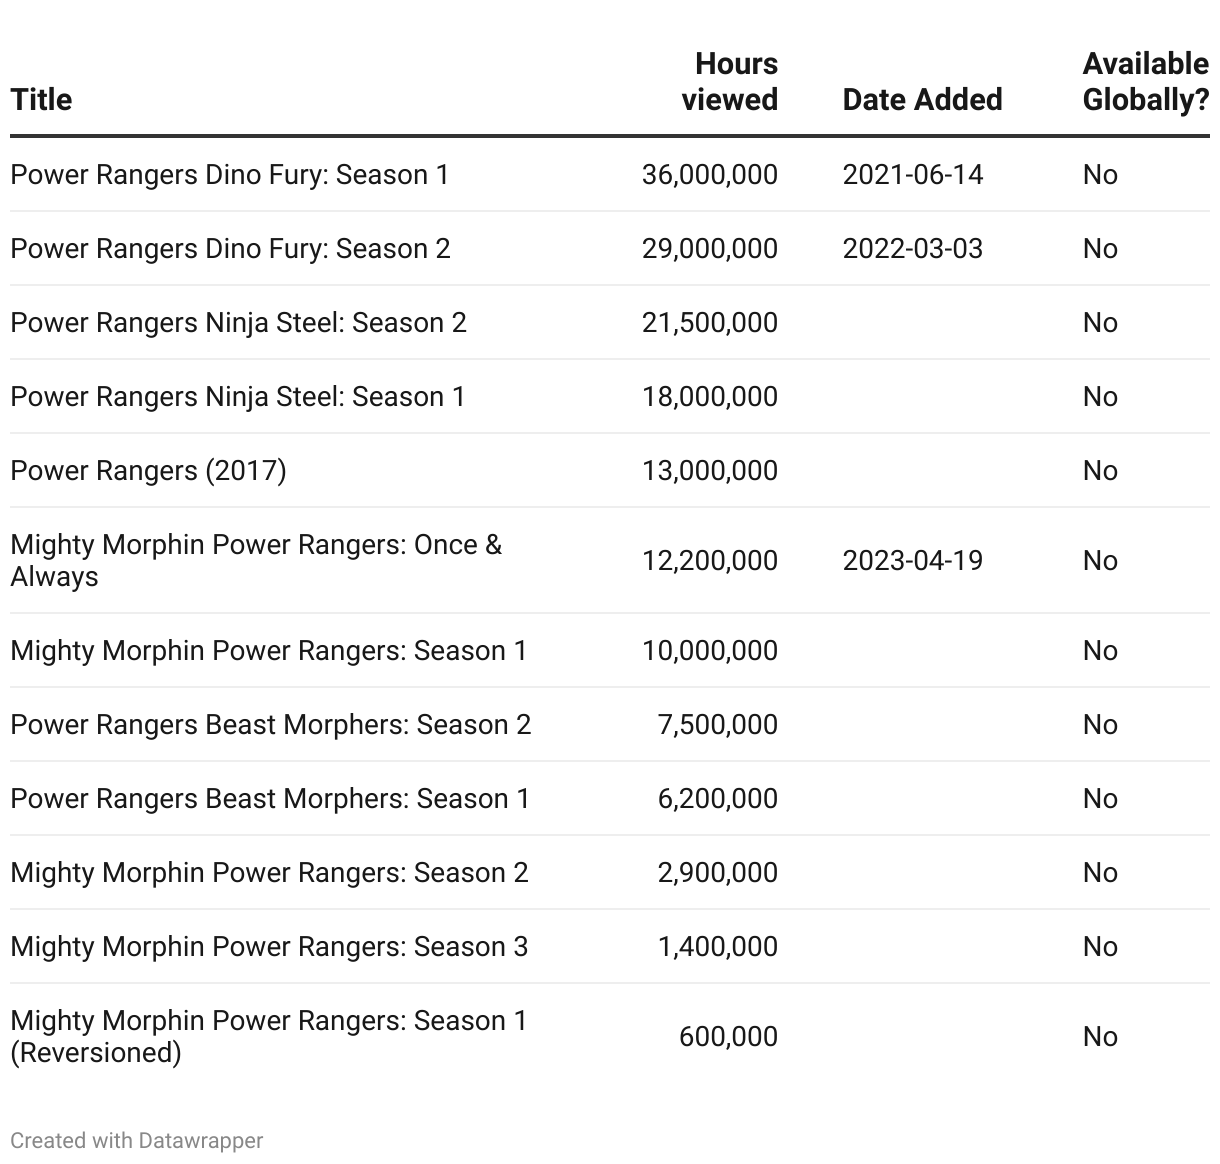1220x1164 pixels.
Task: Click the 2022-03-03 date cell
Action: [913, 249]
